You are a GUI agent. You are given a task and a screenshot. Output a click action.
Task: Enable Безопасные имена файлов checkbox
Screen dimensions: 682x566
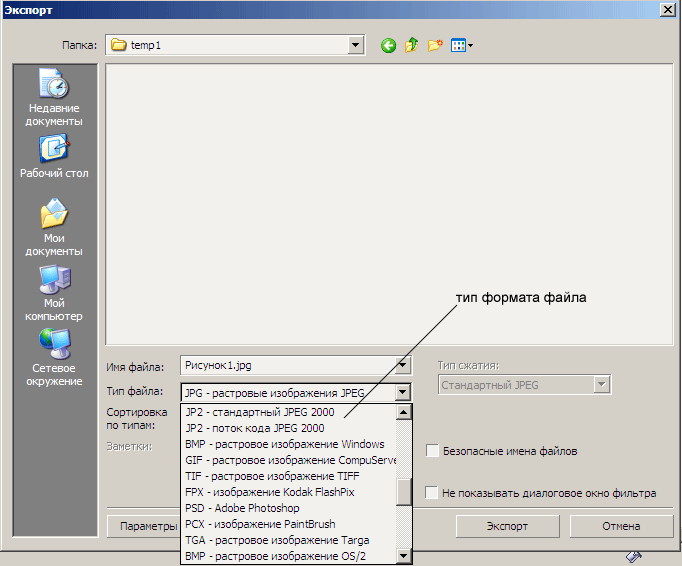[x=432, y=451]
